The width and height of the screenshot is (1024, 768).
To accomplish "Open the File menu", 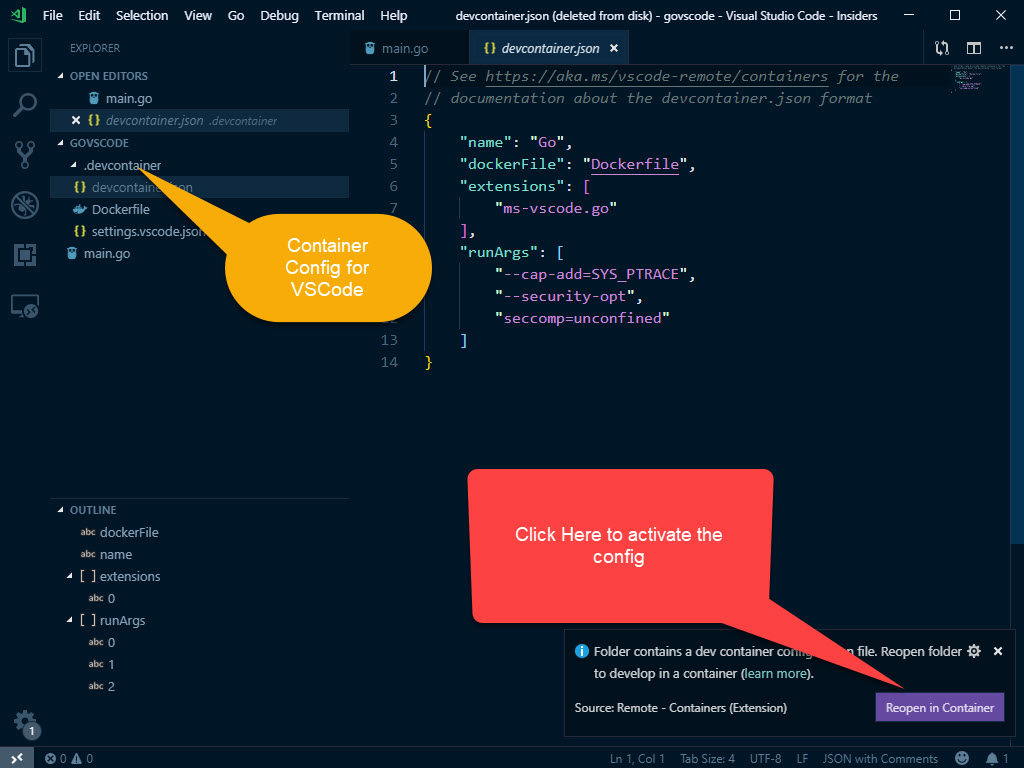I will click(52, 15).
